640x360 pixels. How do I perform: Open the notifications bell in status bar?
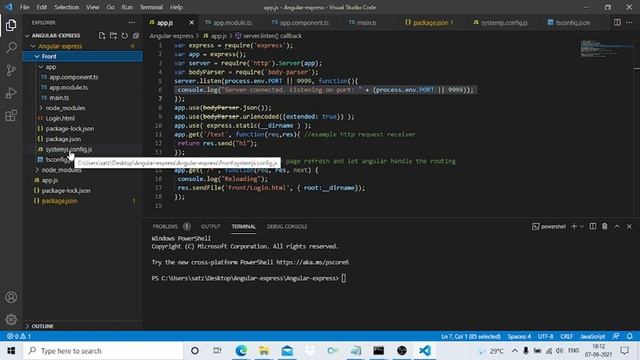[630, 336]
